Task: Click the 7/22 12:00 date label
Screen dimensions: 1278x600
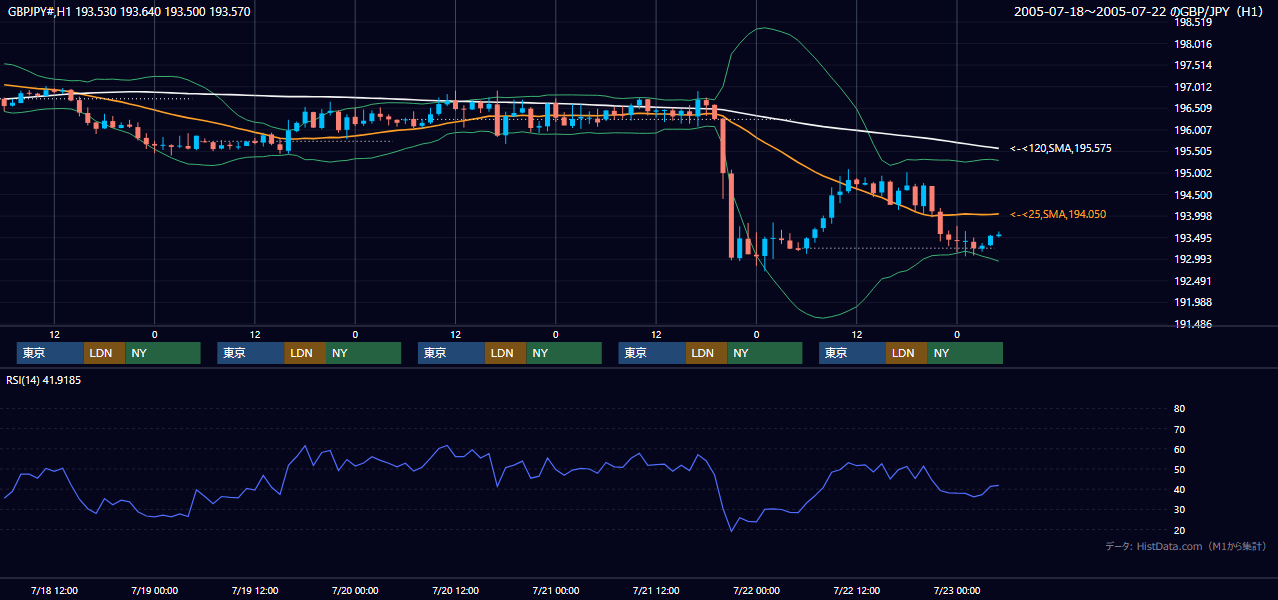Action: tap(856, 590)
